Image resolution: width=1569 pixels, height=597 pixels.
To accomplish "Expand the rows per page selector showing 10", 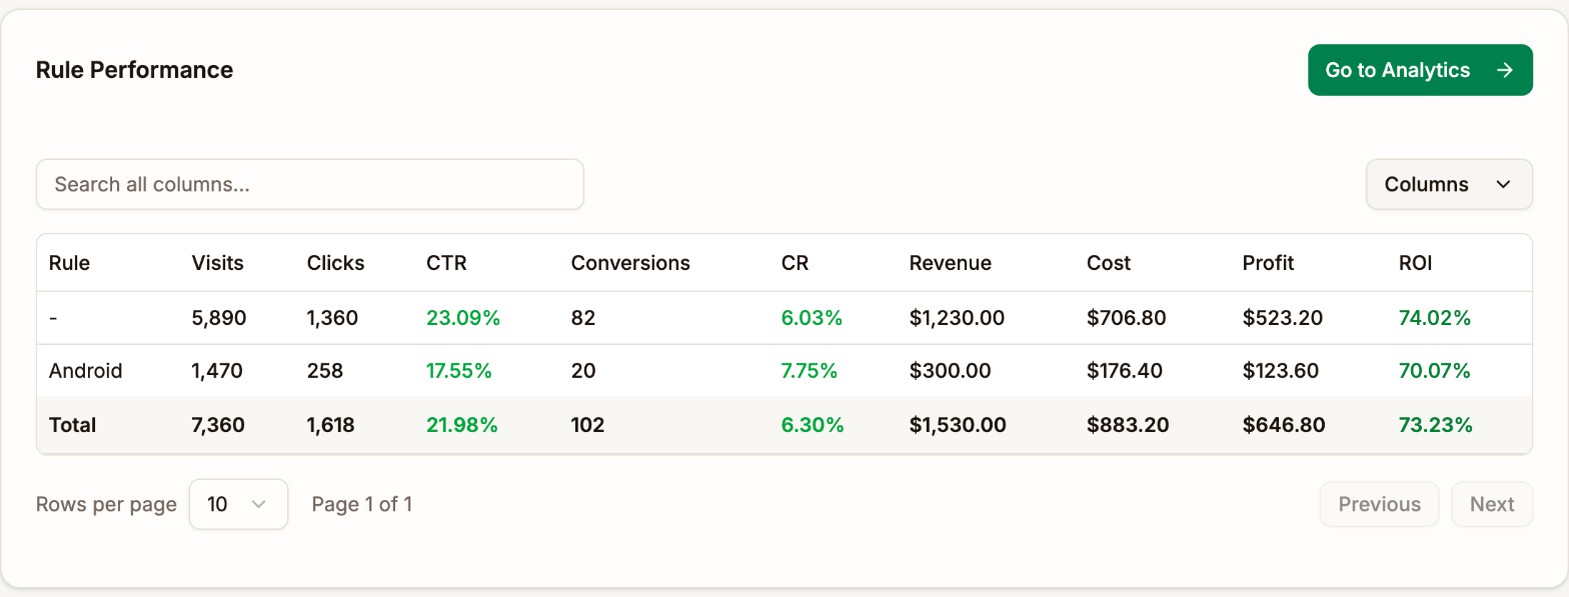I will [x=238, y=504].
